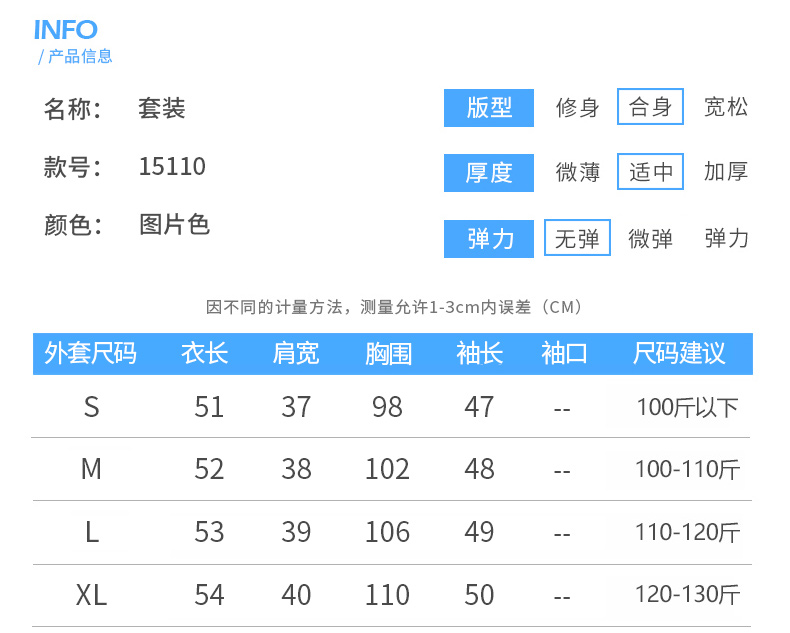Screen dimensions: 790x633
Task: Click the INFO heading
Action: click(x=65, y=29)
